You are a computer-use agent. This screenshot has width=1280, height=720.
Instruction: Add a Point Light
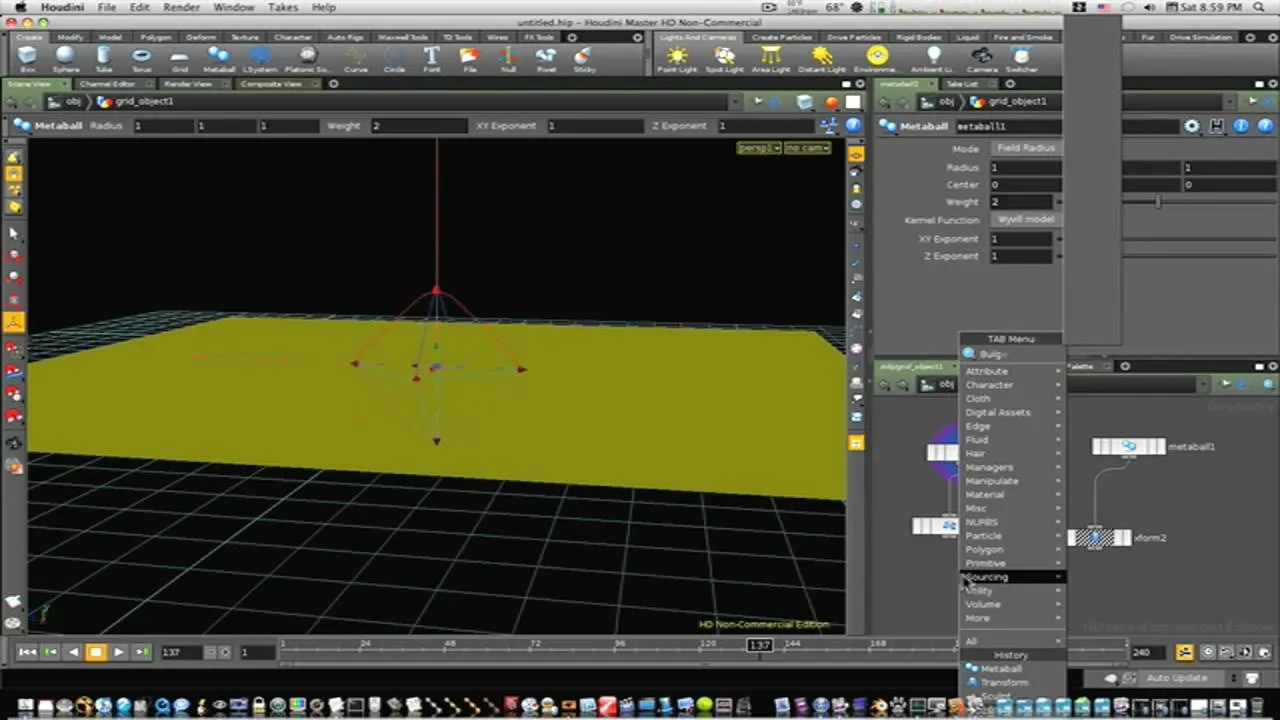pos(677,59)
